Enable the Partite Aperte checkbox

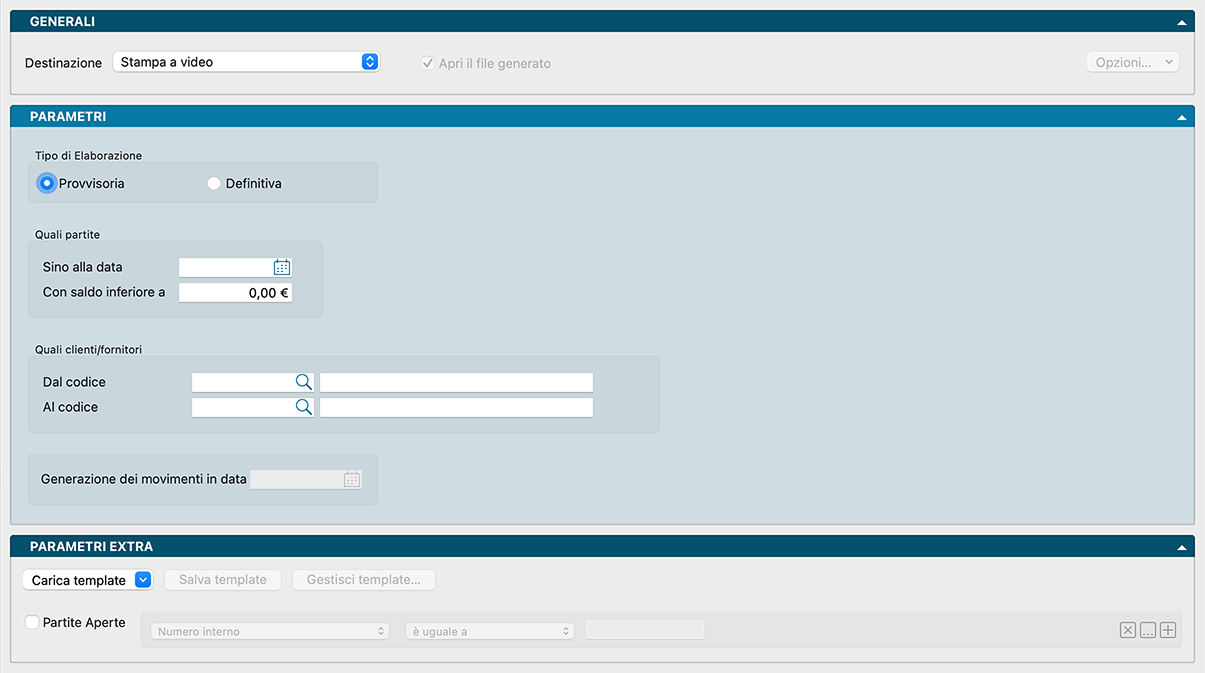pyautogui.click(x=33, y=622)
